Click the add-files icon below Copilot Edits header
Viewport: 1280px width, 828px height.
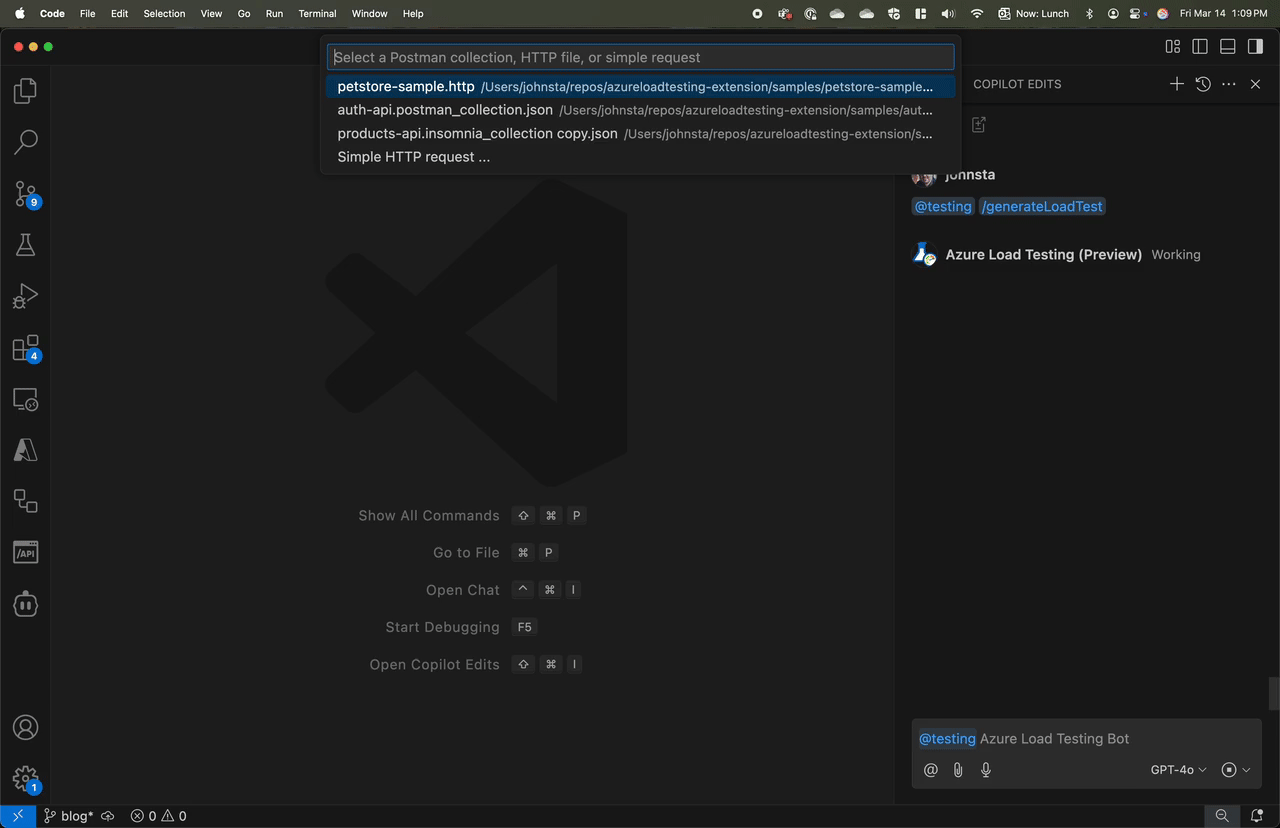pyautogui.click(x=979, y=124)
